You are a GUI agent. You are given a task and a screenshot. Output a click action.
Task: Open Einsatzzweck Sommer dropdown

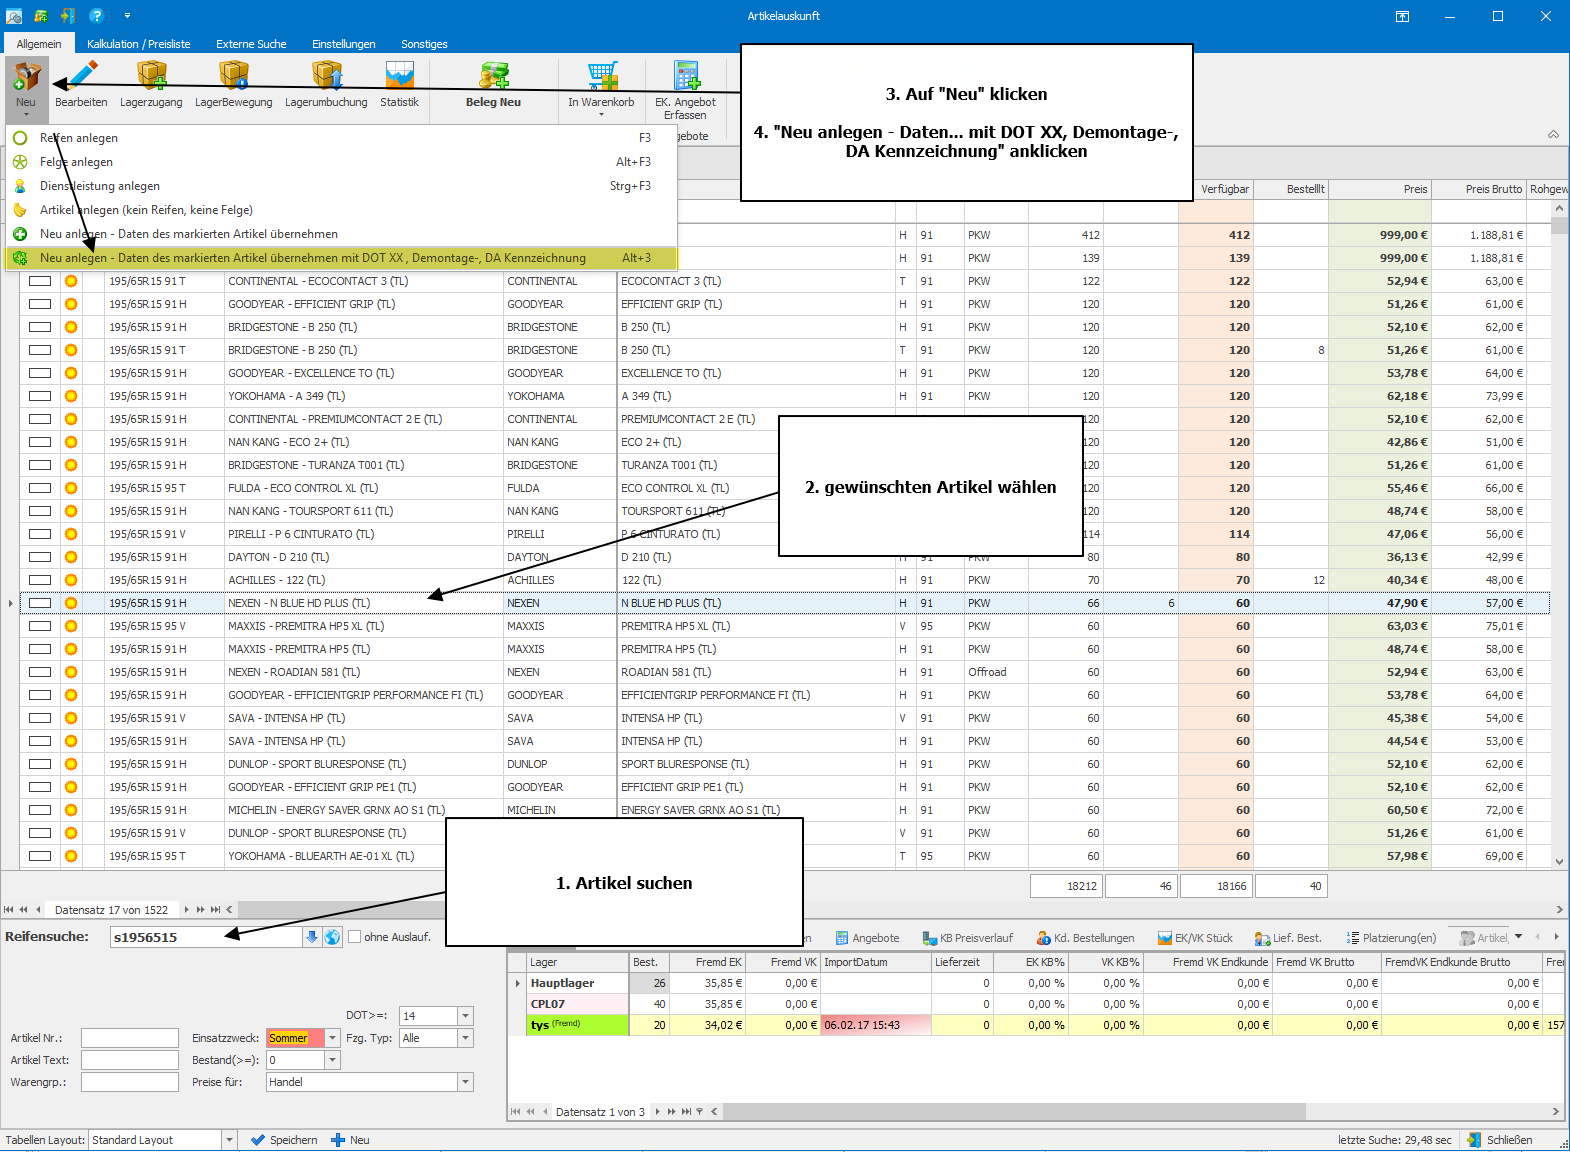click(x=333, y=1038)
